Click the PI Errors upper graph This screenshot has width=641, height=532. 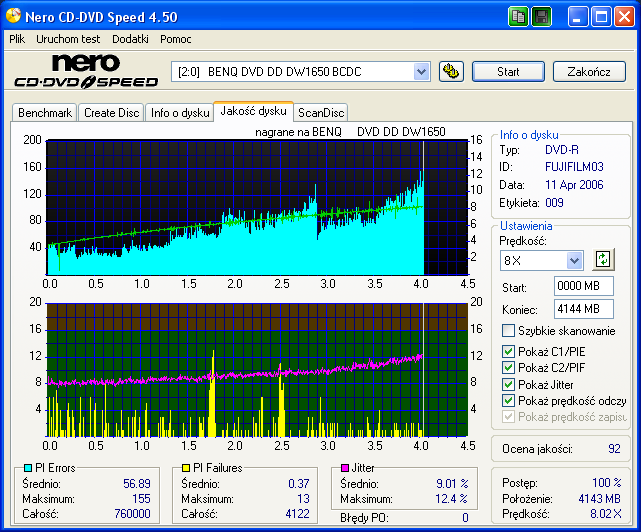[x=257, y=207]
